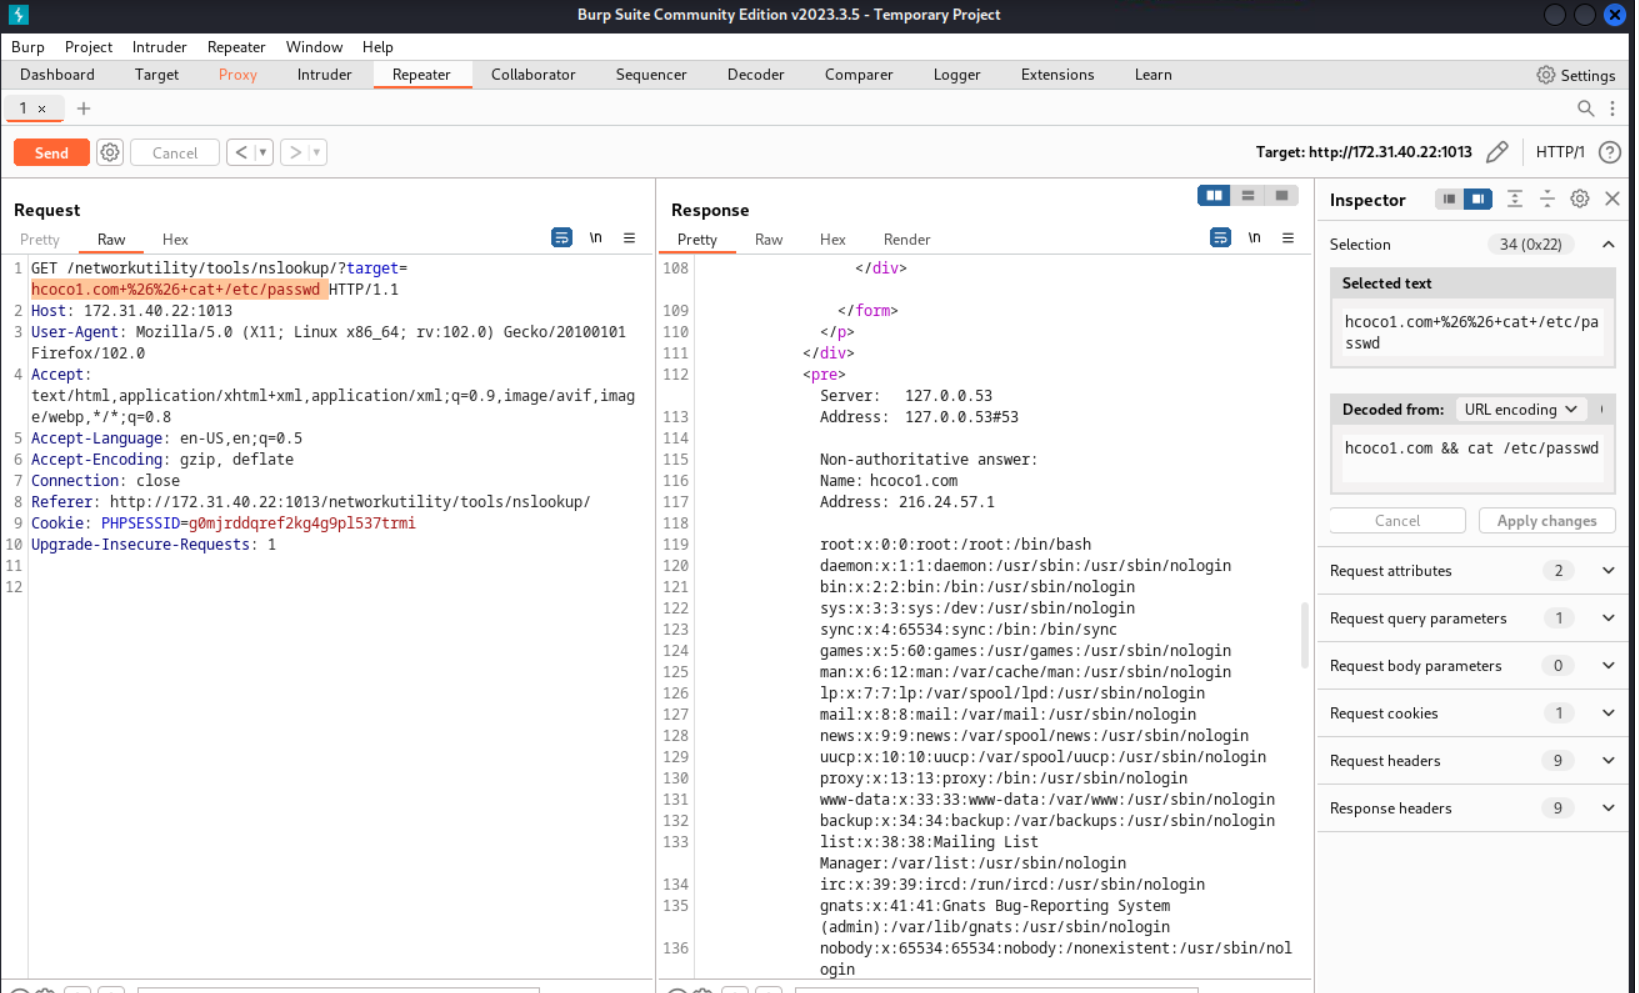Close the Inspector panel
This screenshot has height=993, width=1639.
point(1612,199)
